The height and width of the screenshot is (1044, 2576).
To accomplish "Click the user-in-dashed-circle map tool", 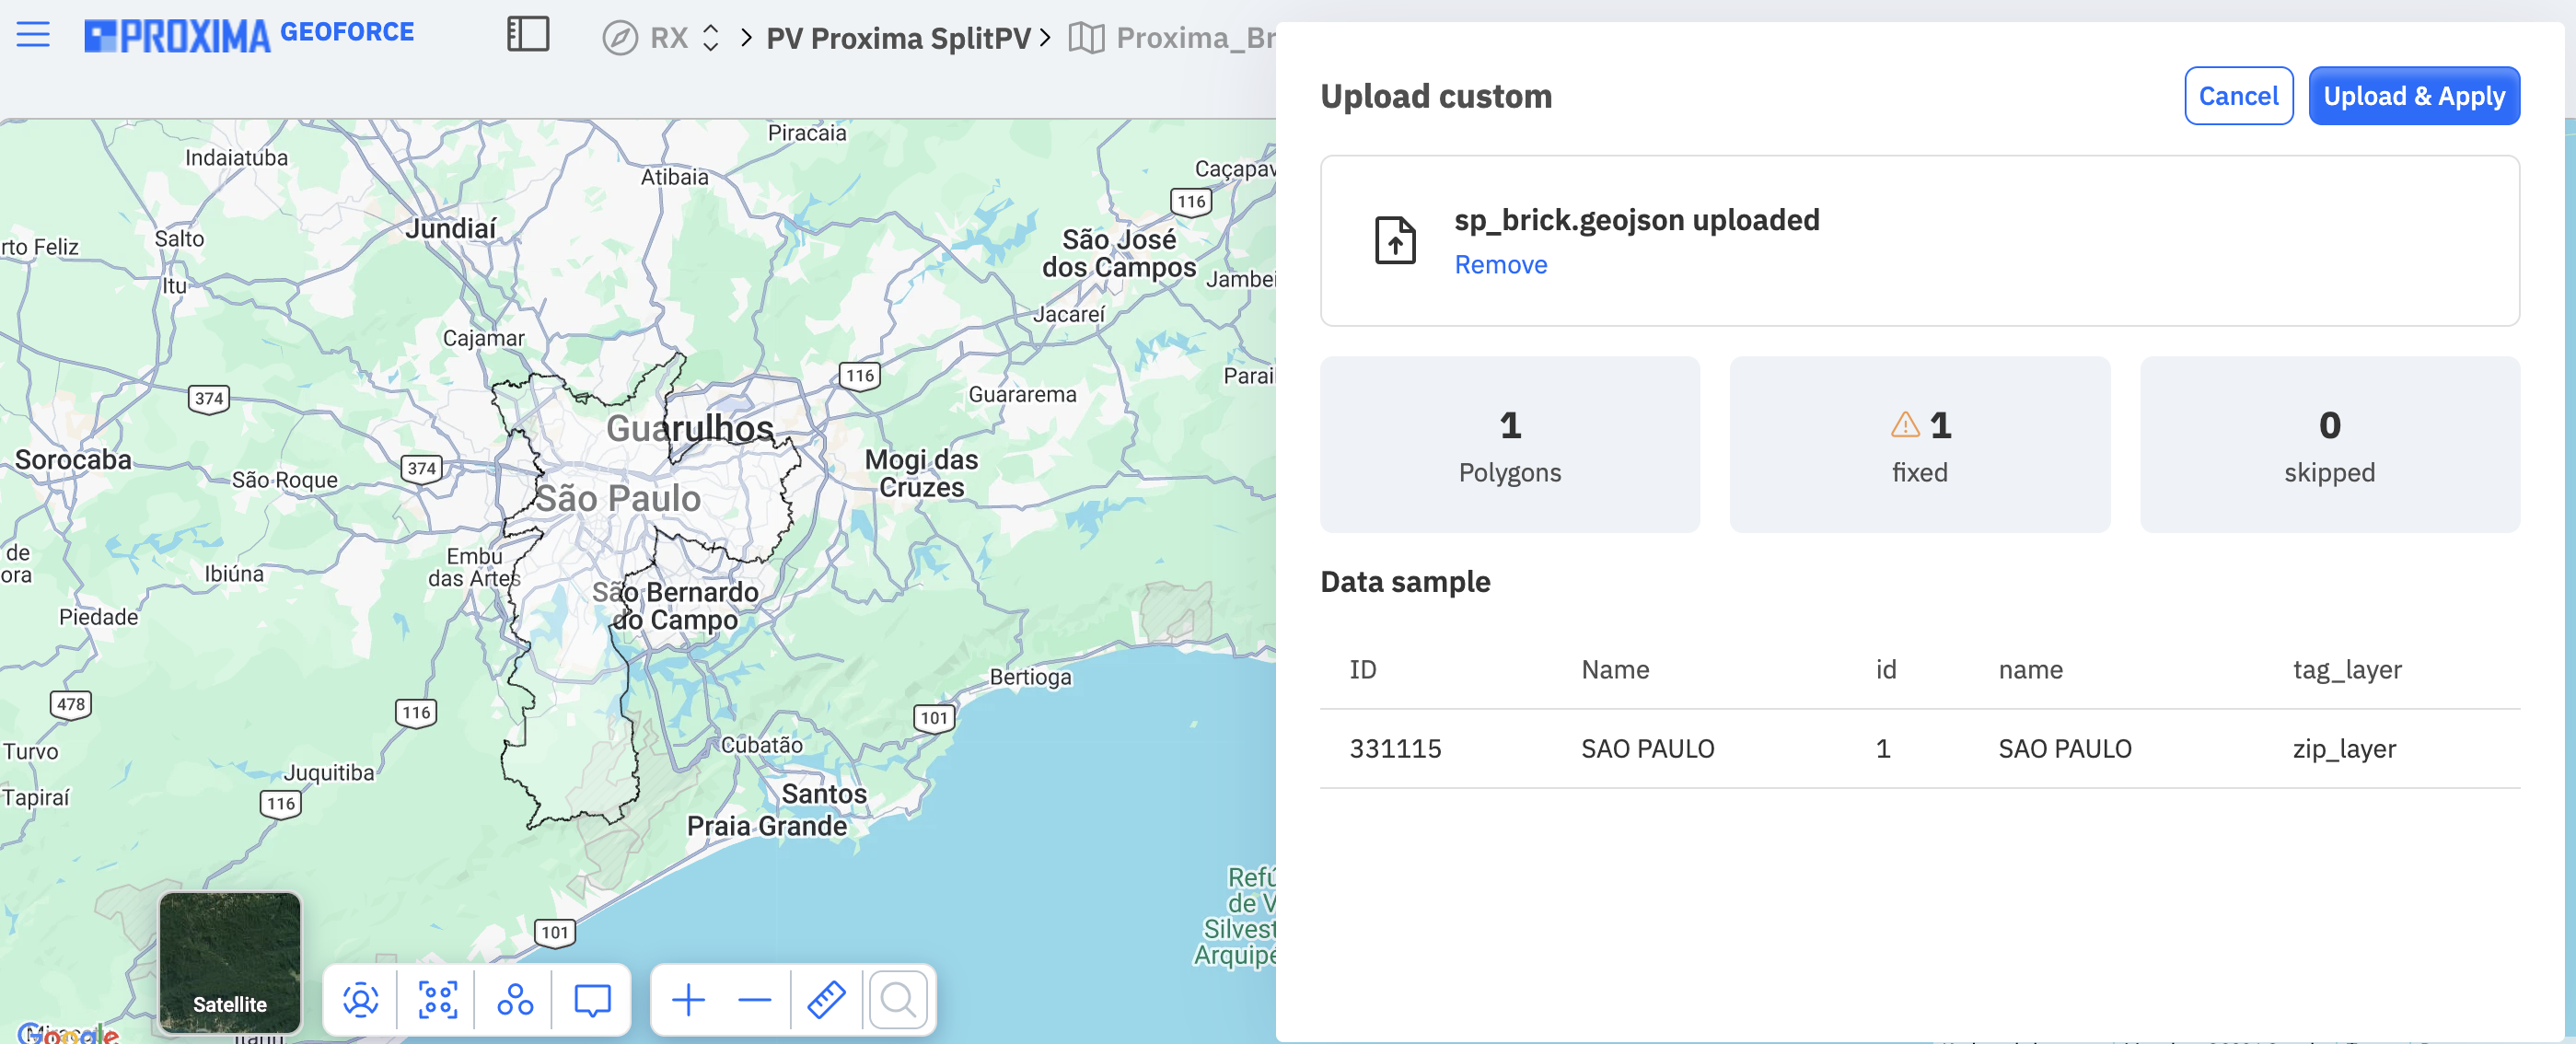I will 361,999.
